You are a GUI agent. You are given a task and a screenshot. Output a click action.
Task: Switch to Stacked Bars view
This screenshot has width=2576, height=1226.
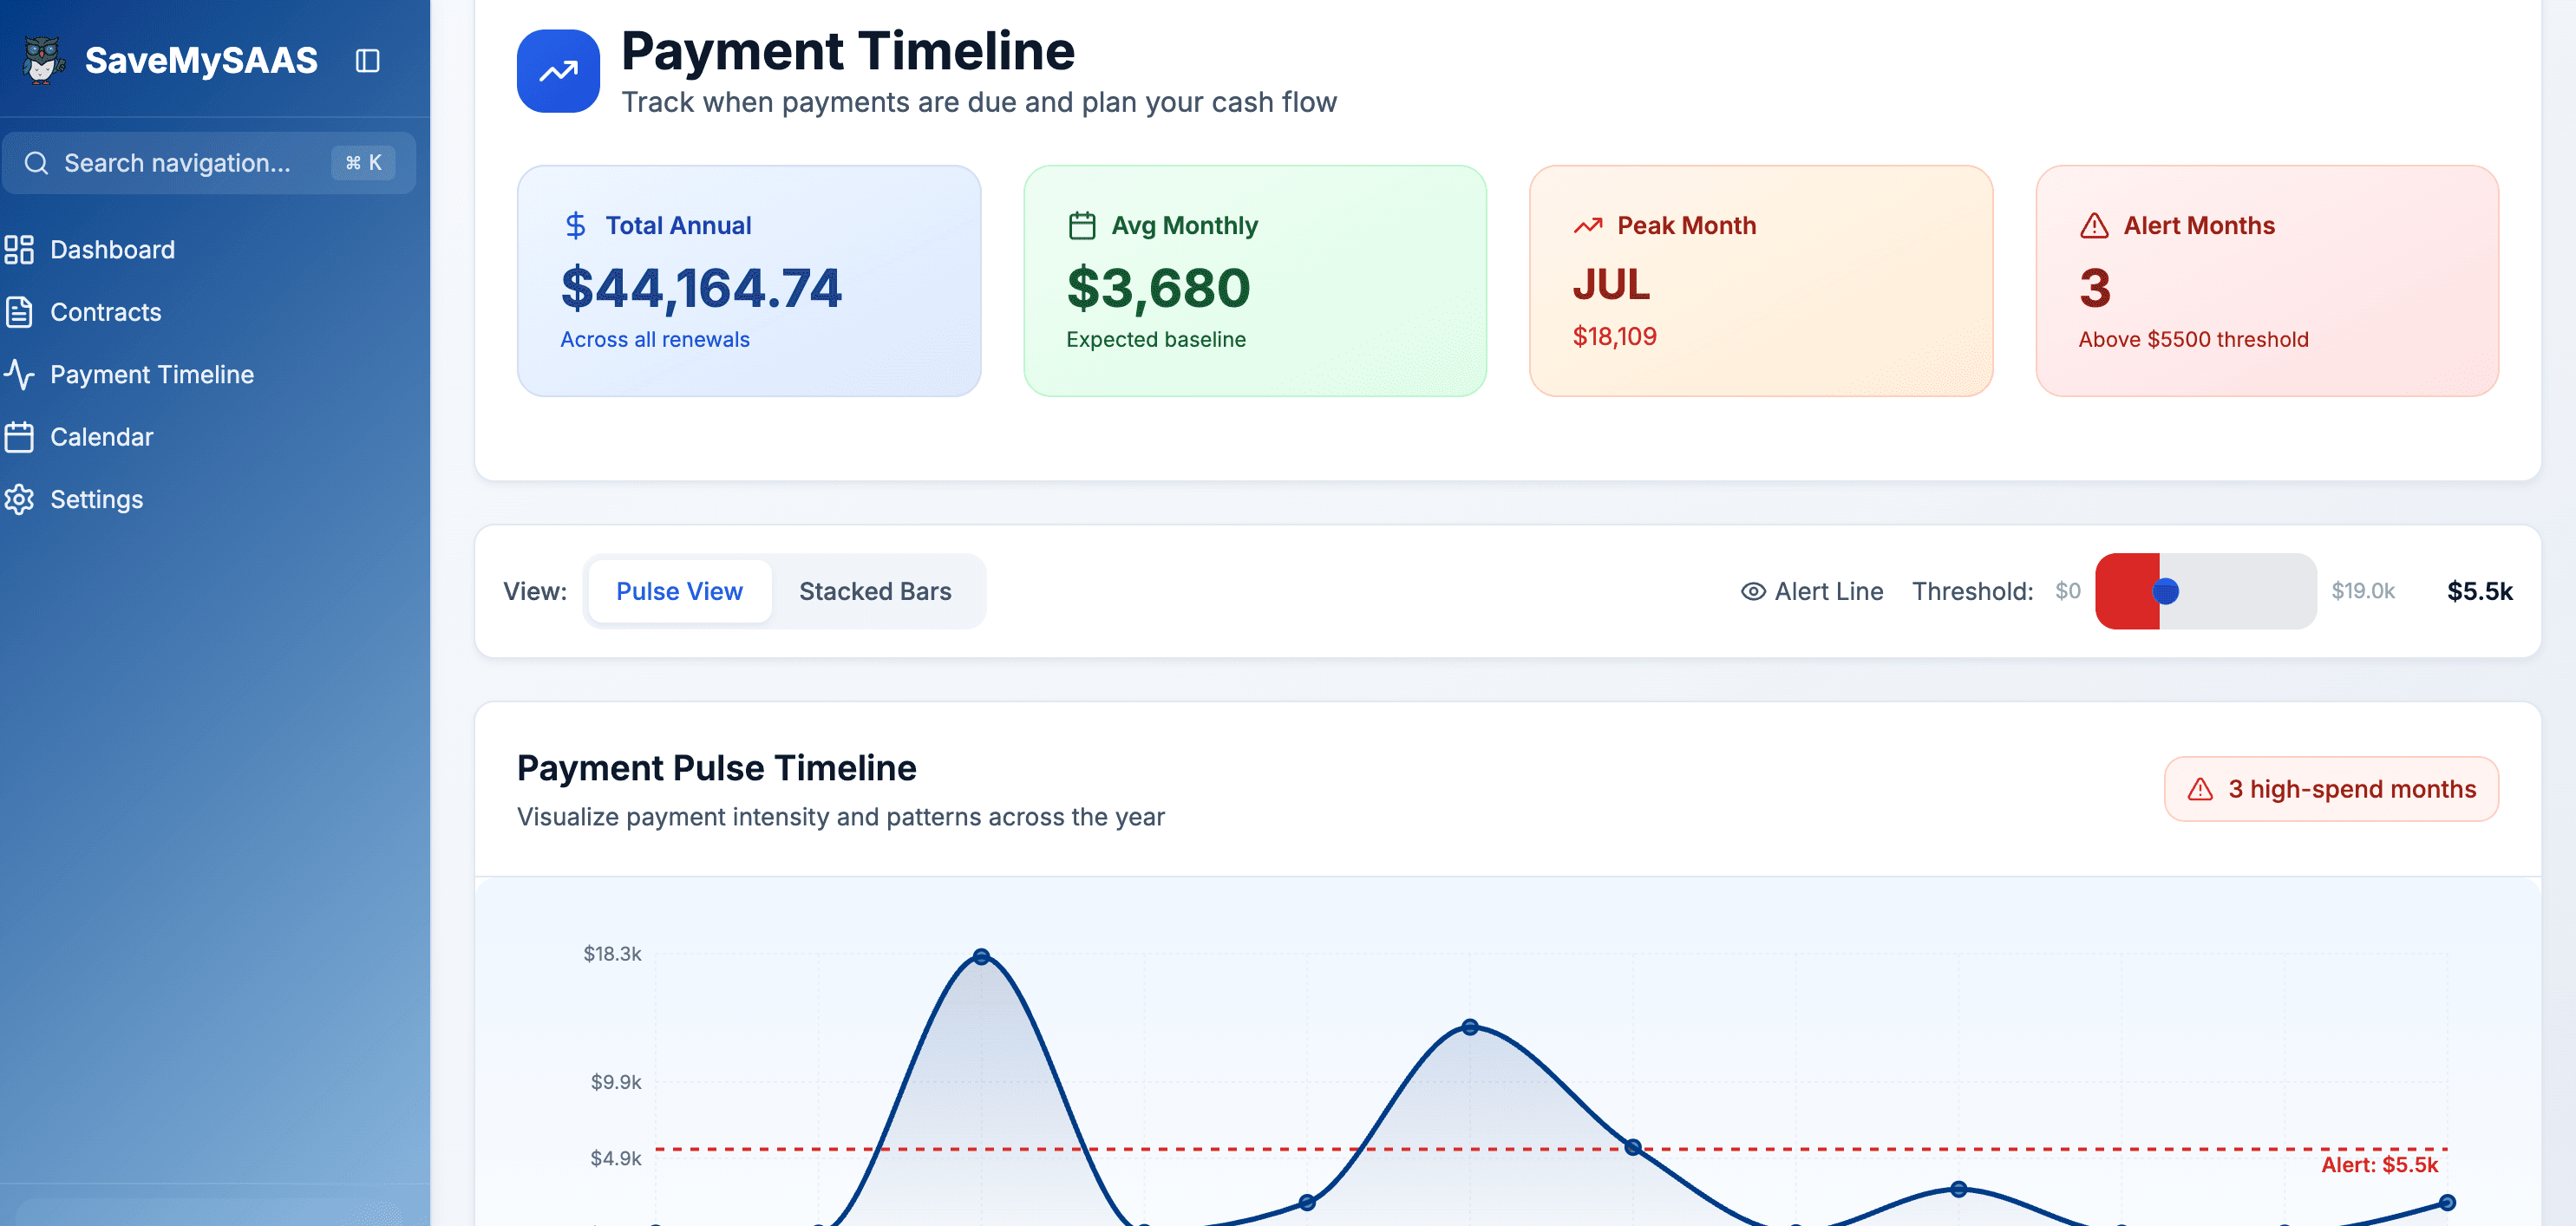point(875,591)
